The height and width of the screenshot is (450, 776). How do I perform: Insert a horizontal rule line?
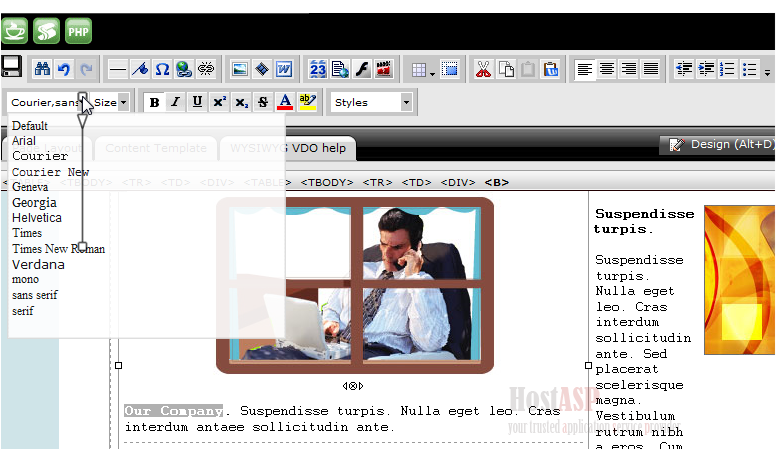pos(117,69)
